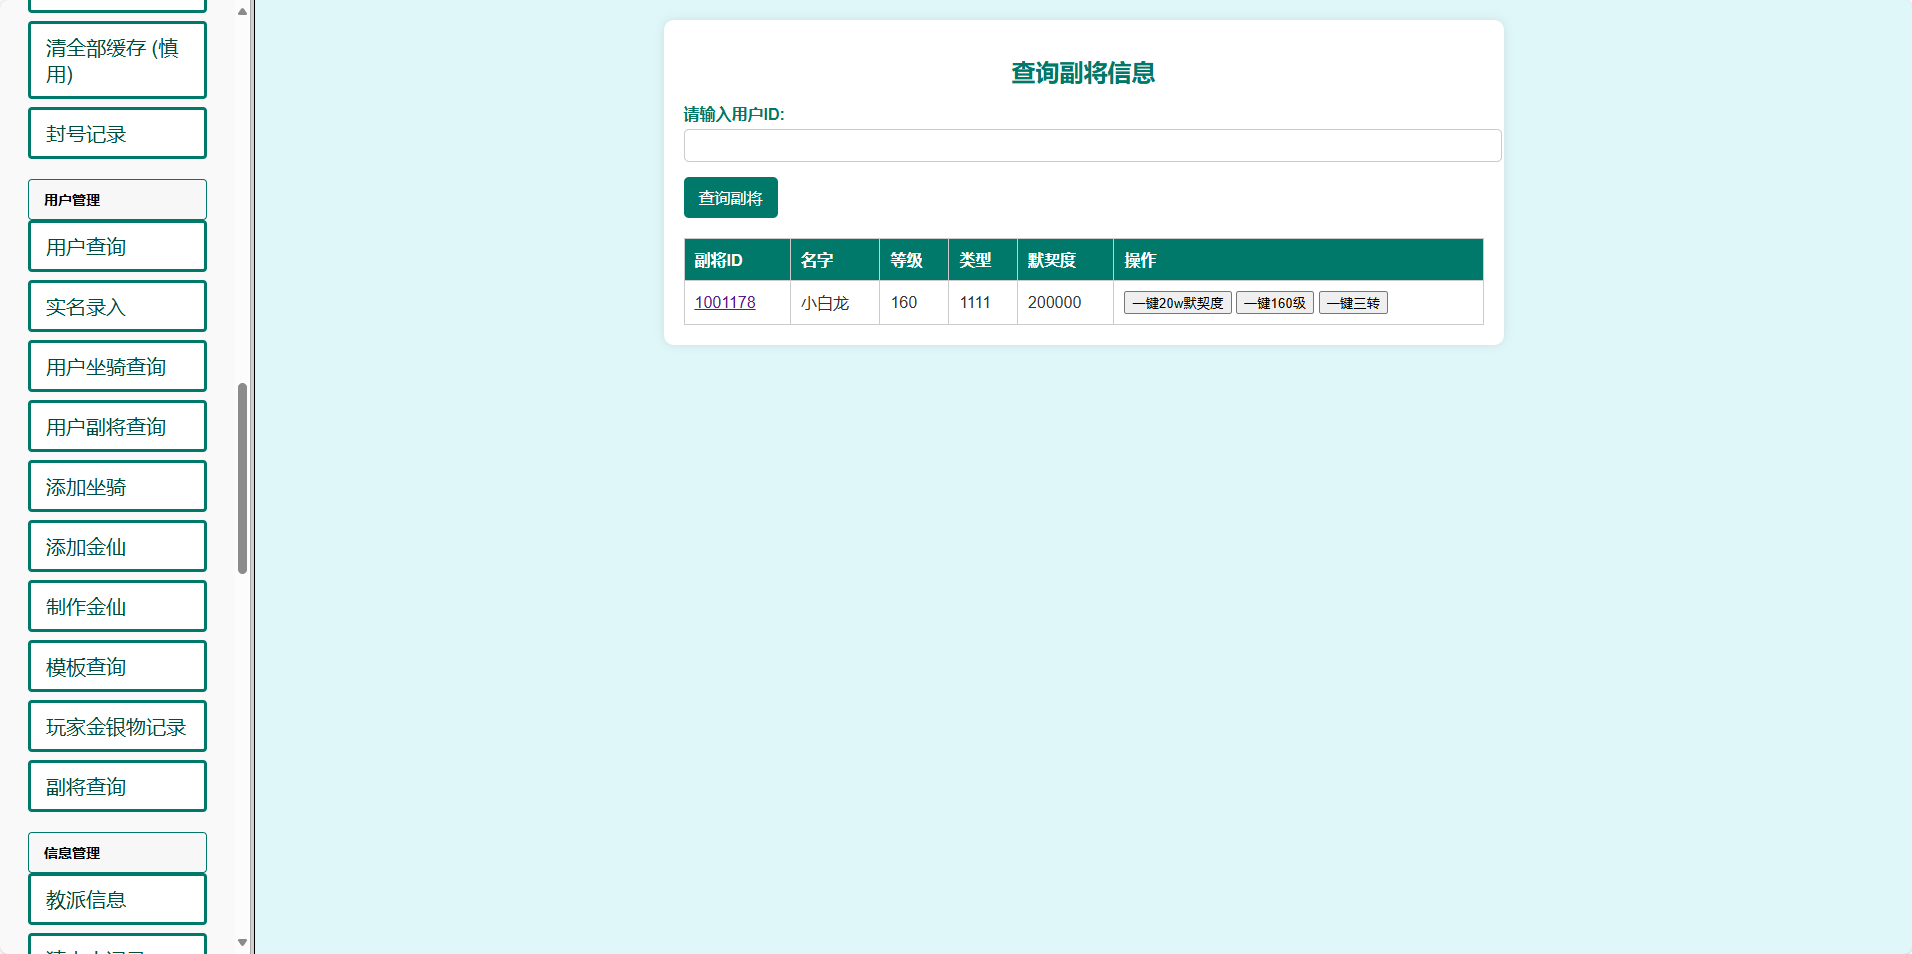Image resolution: width=1912 pixels, height=954 pixels.
Task: Click 一键20w默契度 action button
Action: (1177, 302)
